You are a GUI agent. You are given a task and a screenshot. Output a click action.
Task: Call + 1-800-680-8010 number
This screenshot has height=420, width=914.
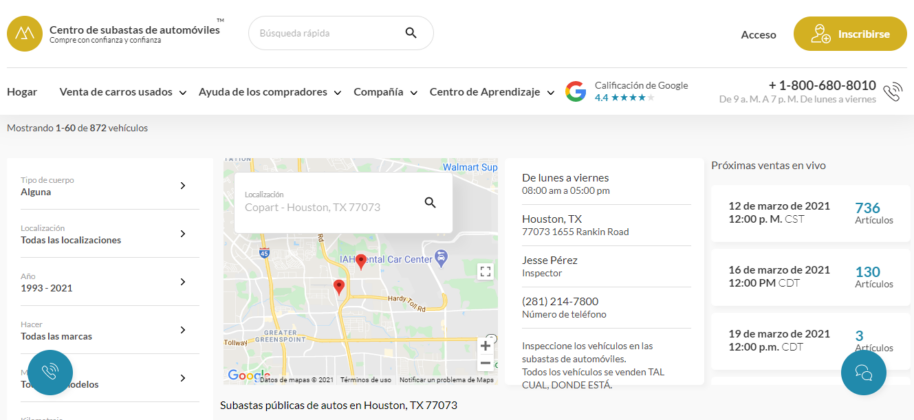coord(822,86)
